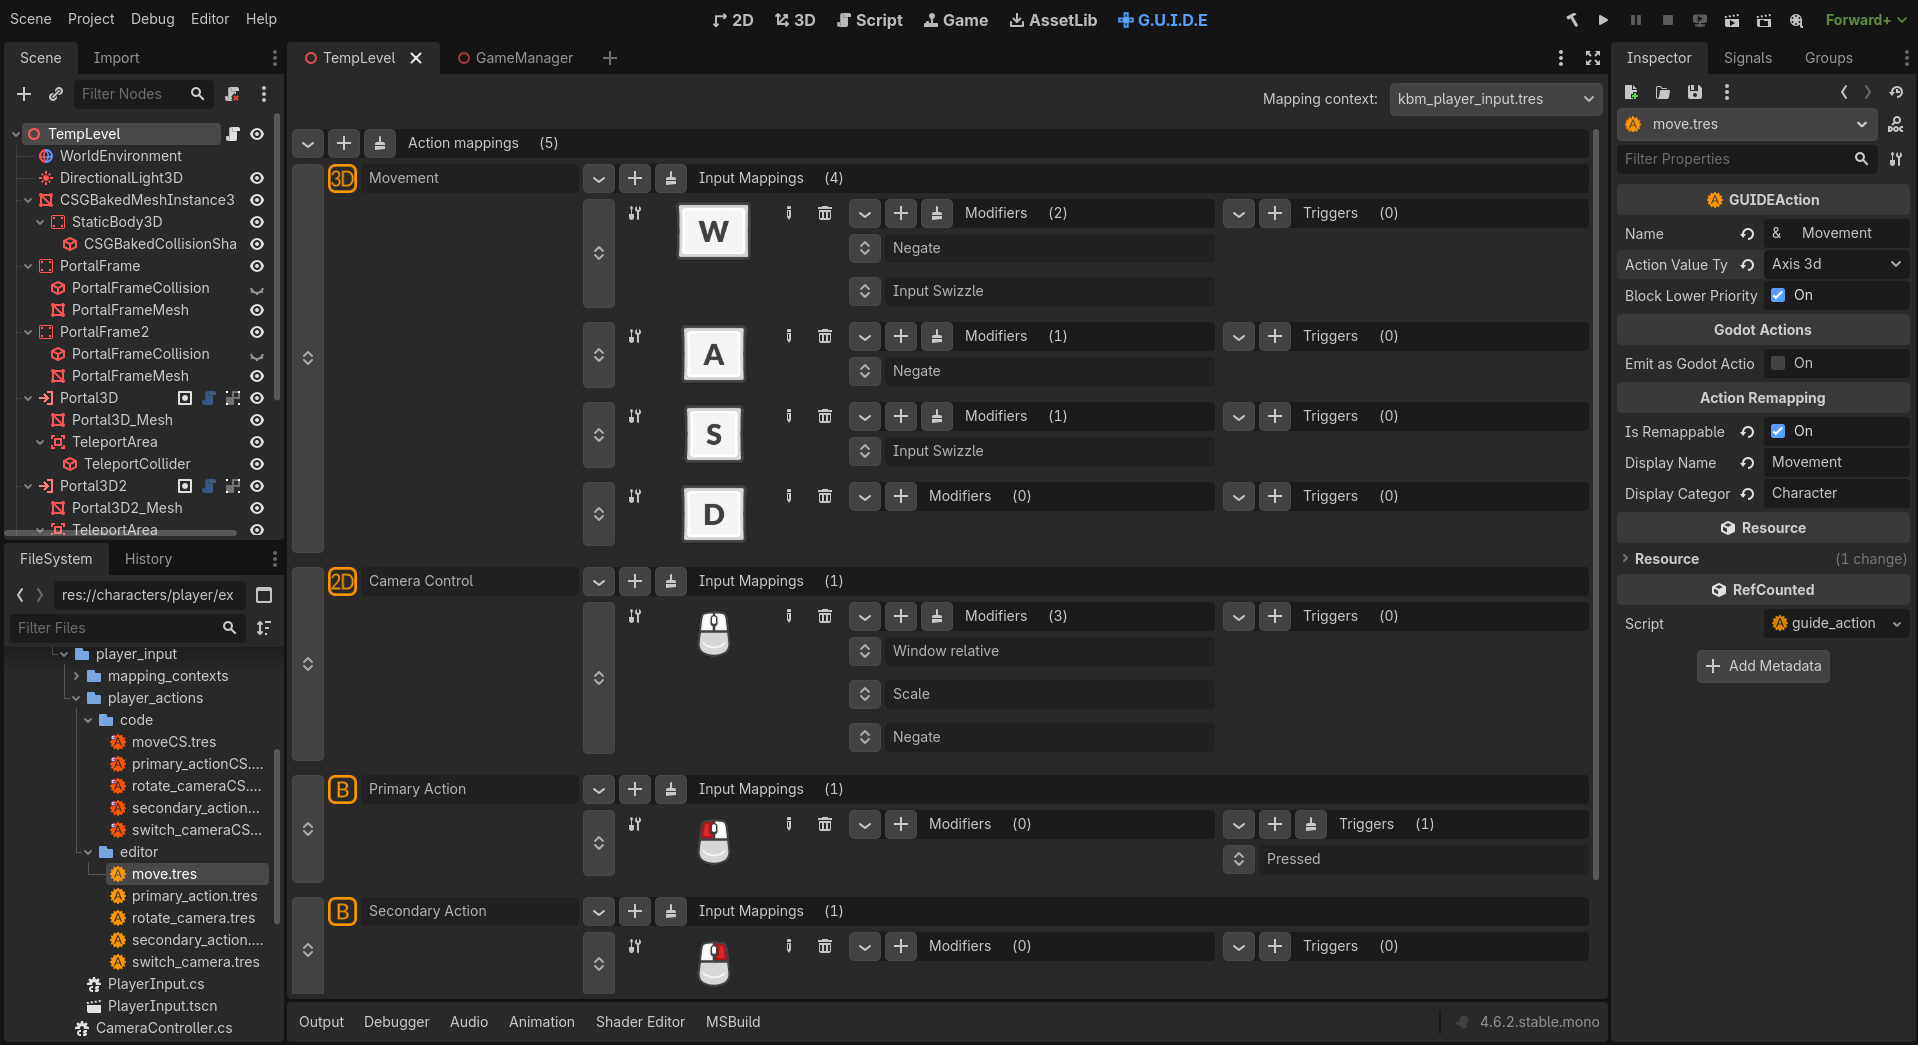Click the Camera Control mouse input icon
The image size is (1918, 1045).
point(714,634)
